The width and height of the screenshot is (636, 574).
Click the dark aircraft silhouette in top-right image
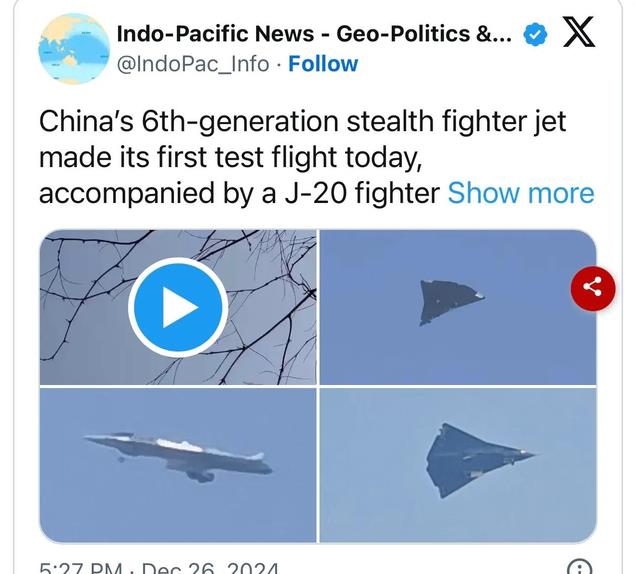point(452,302)
